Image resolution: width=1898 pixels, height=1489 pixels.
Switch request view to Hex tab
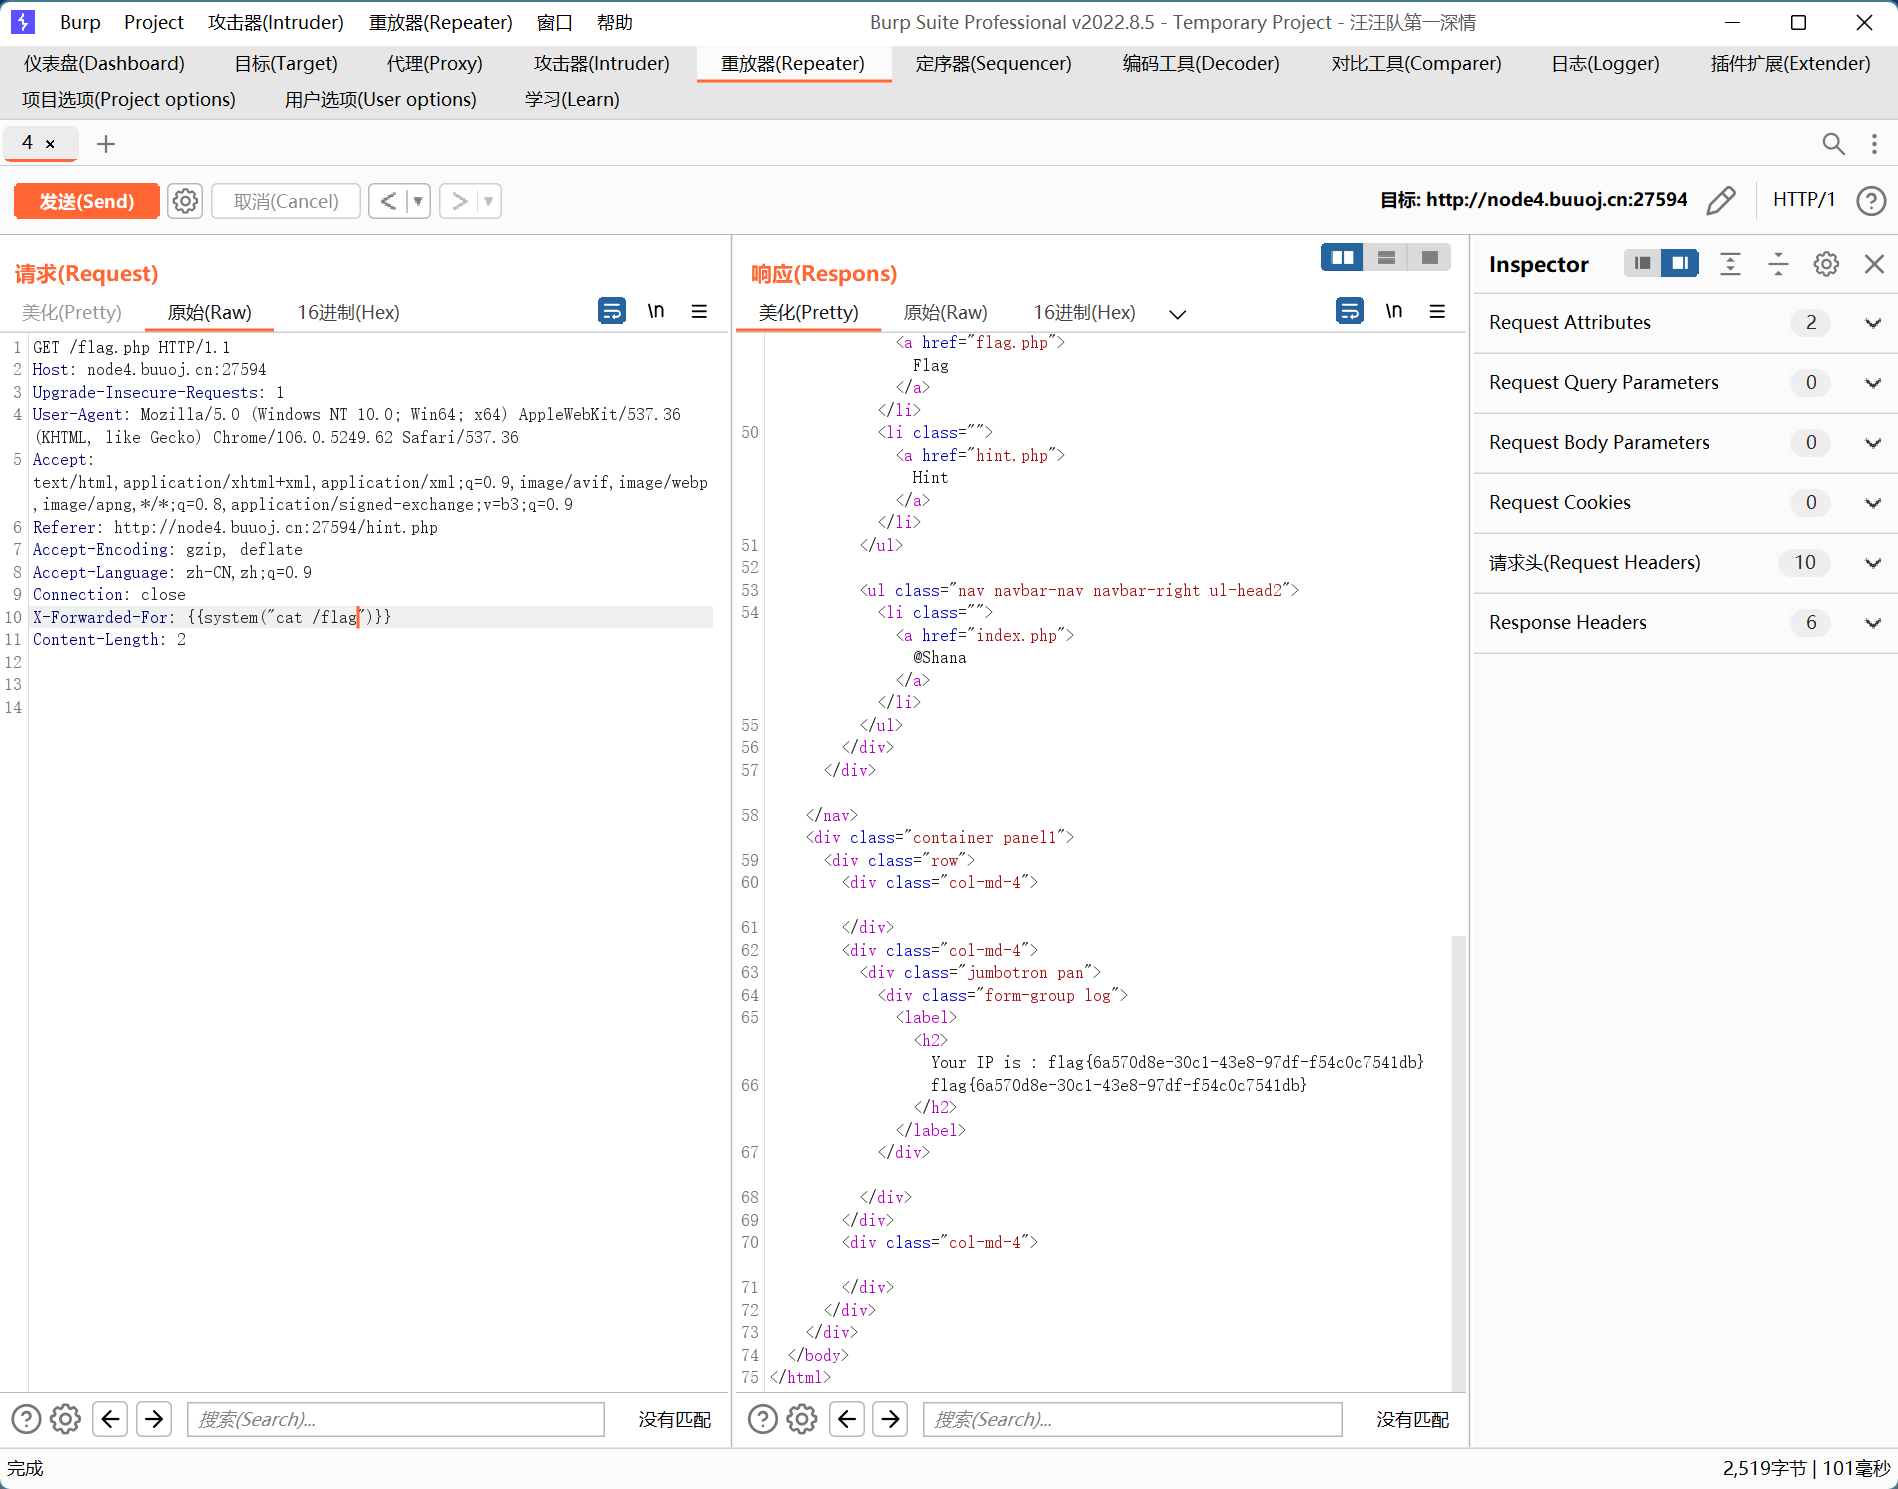pyautogui.click(x=348, y=312)
